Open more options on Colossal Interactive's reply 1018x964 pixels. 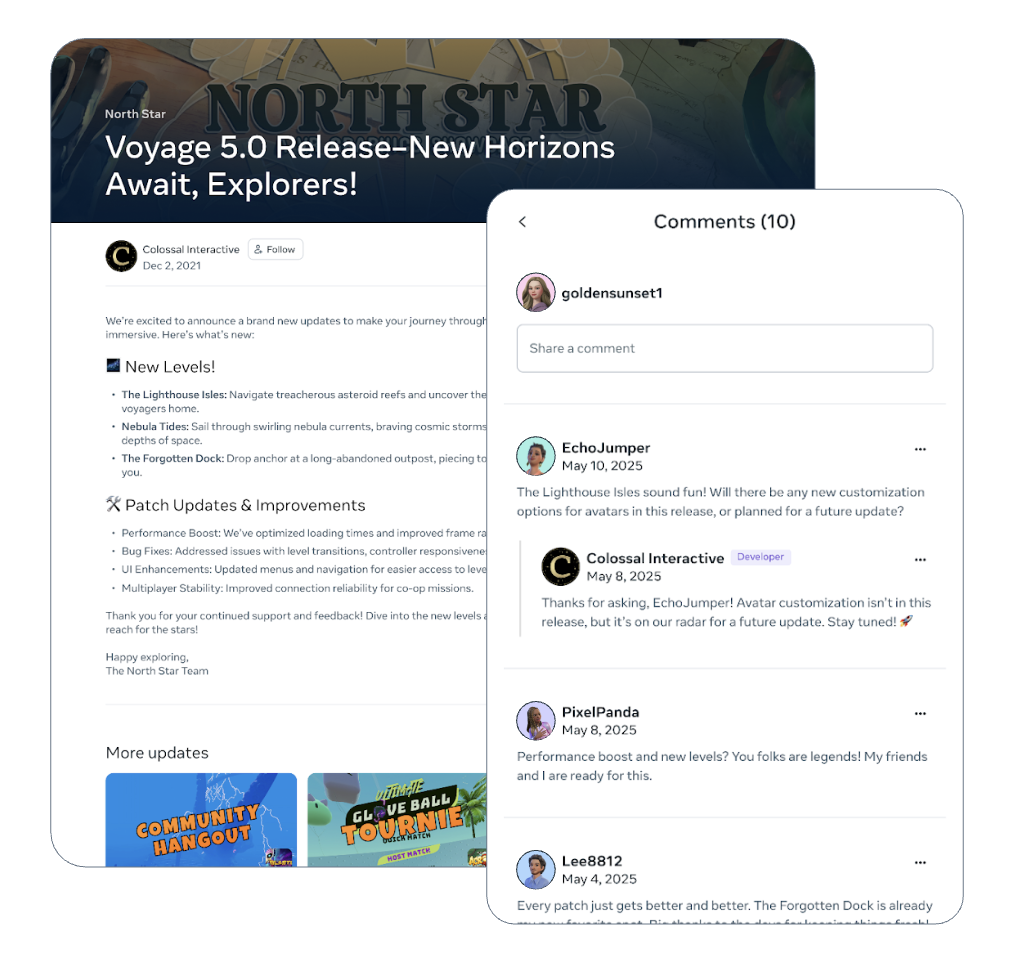coord(920,560)
